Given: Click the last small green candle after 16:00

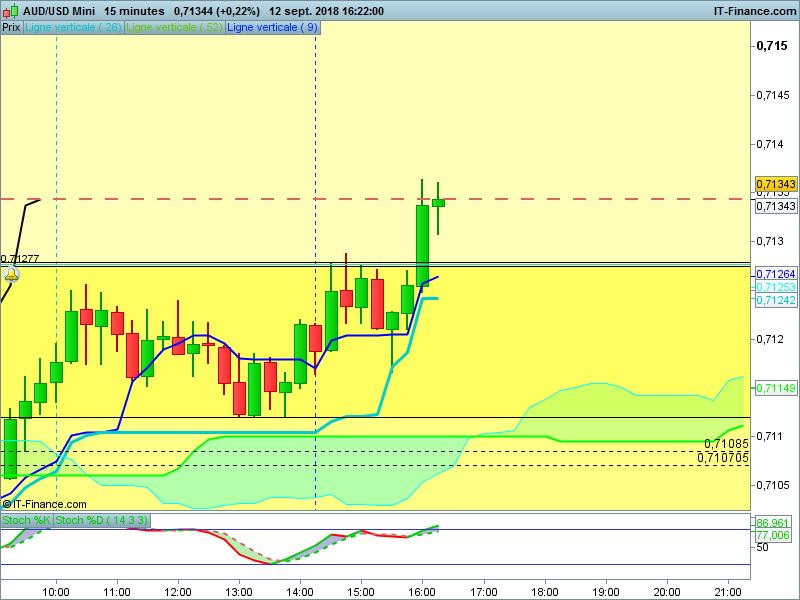Looking at the screenshot, I should (438, 203).
